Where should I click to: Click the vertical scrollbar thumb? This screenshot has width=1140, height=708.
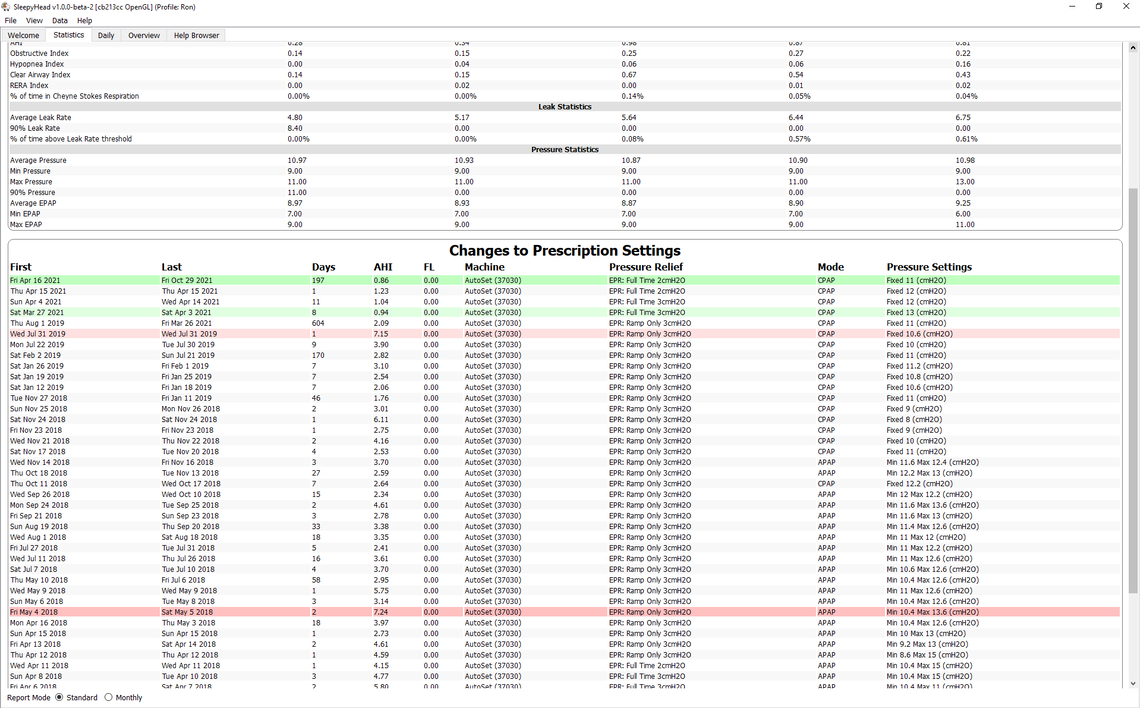(1133, 390)
